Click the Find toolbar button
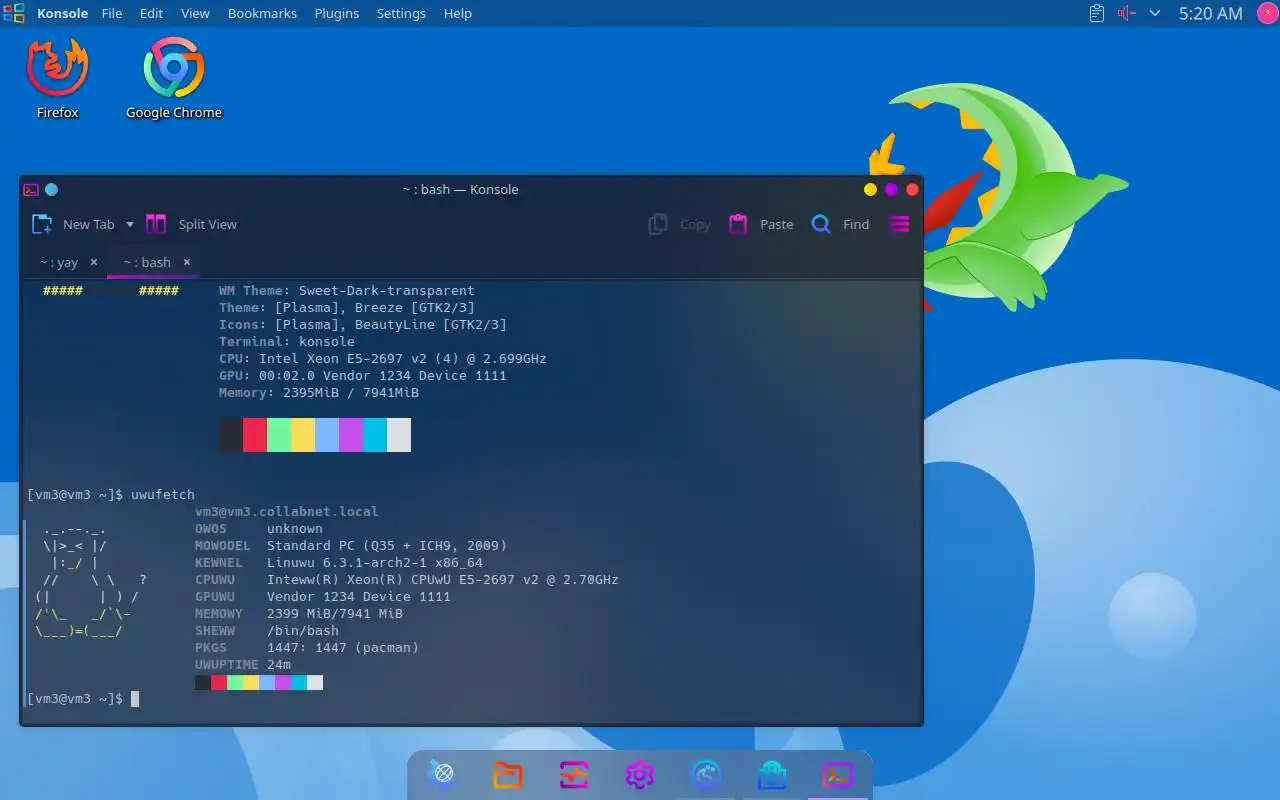1280x800 pixels. (840, 224)
